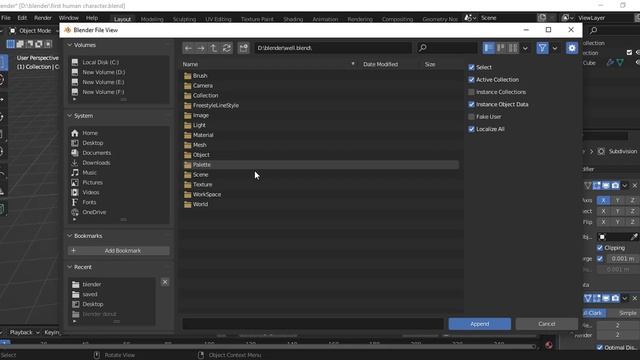Click Add Bookmark button
The height and width of the screenshot is (360, 640).
(119, 251)
